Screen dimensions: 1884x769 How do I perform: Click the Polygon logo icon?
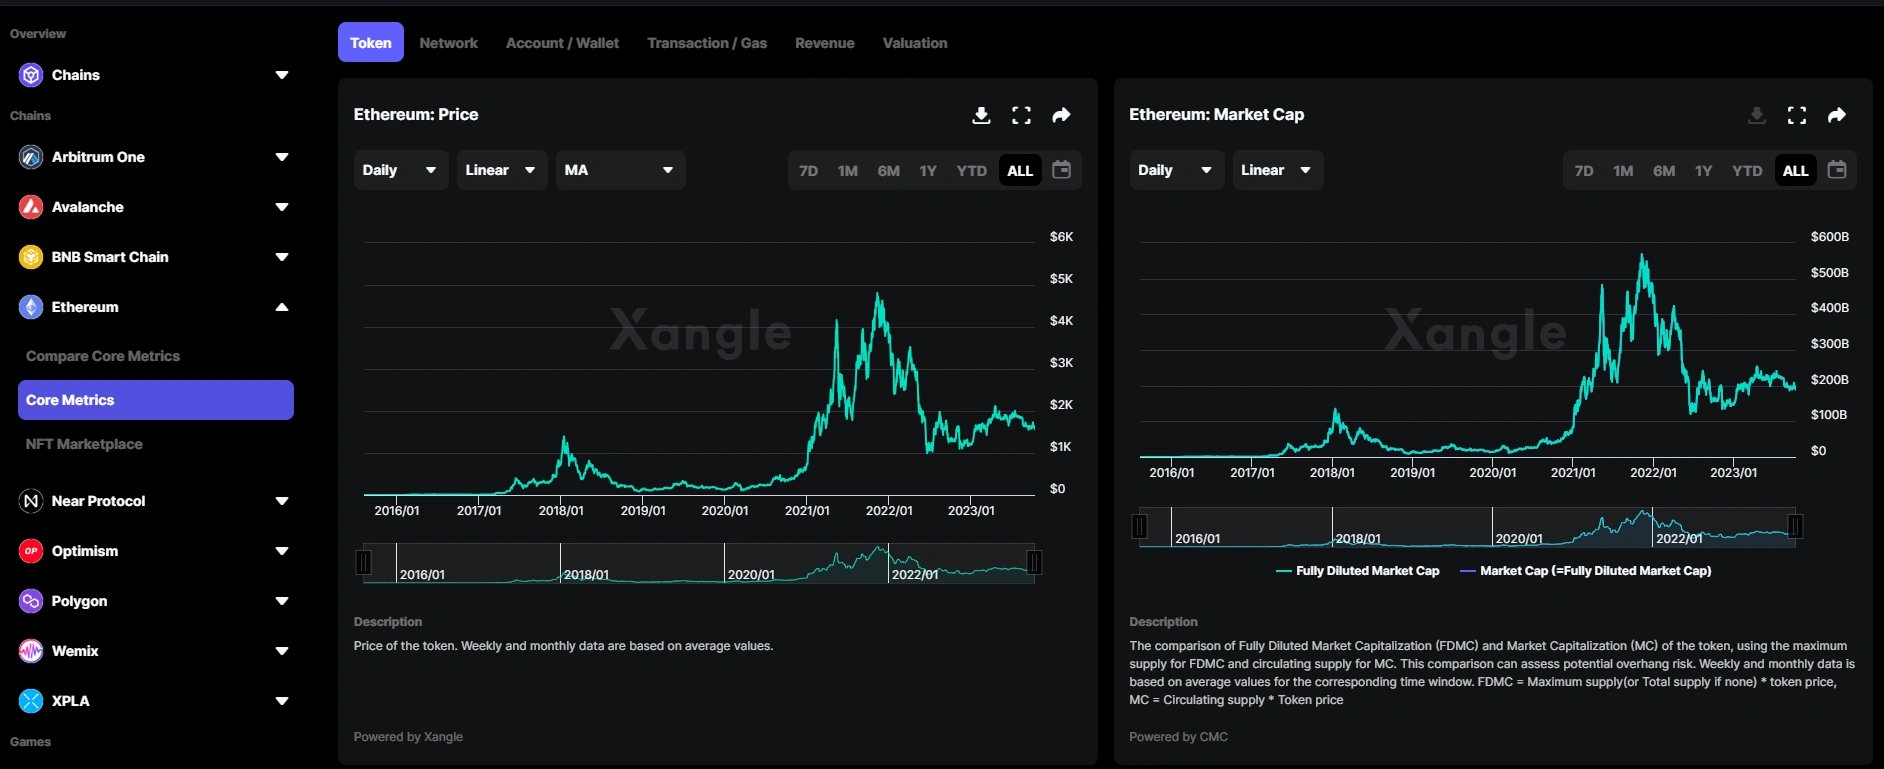click(x=31, y=601)
